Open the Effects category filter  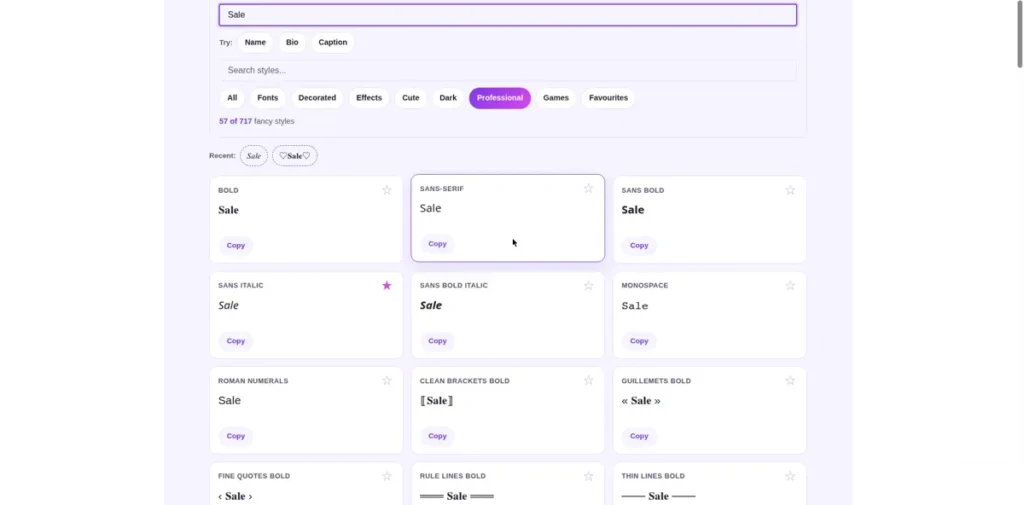point(369,98)
